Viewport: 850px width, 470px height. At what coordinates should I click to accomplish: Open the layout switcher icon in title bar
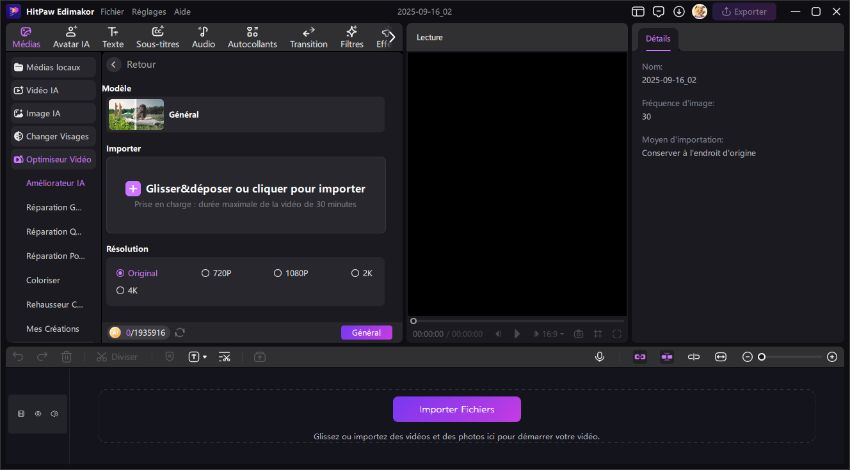(x=639, y=12)
